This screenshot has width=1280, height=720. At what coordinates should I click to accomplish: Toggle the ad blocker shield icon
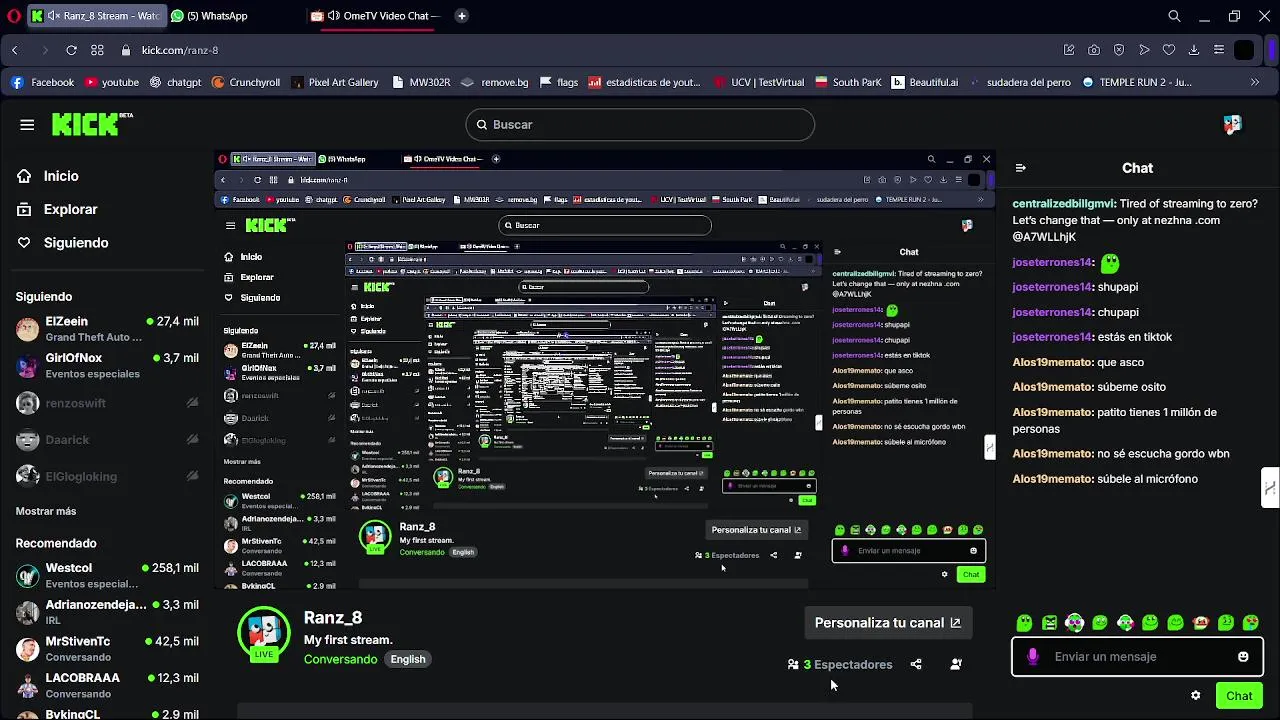[x=1119, y=50]
